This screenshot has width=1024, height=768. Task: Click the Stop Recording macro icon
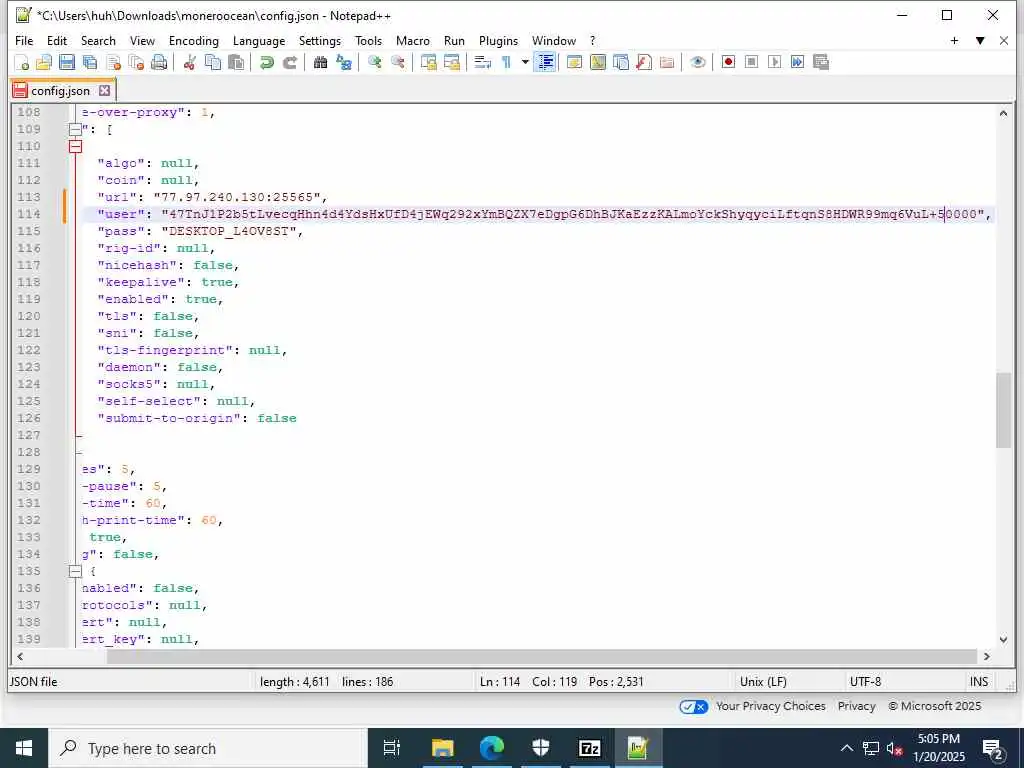pyautogui.click(x=752, y=62)
